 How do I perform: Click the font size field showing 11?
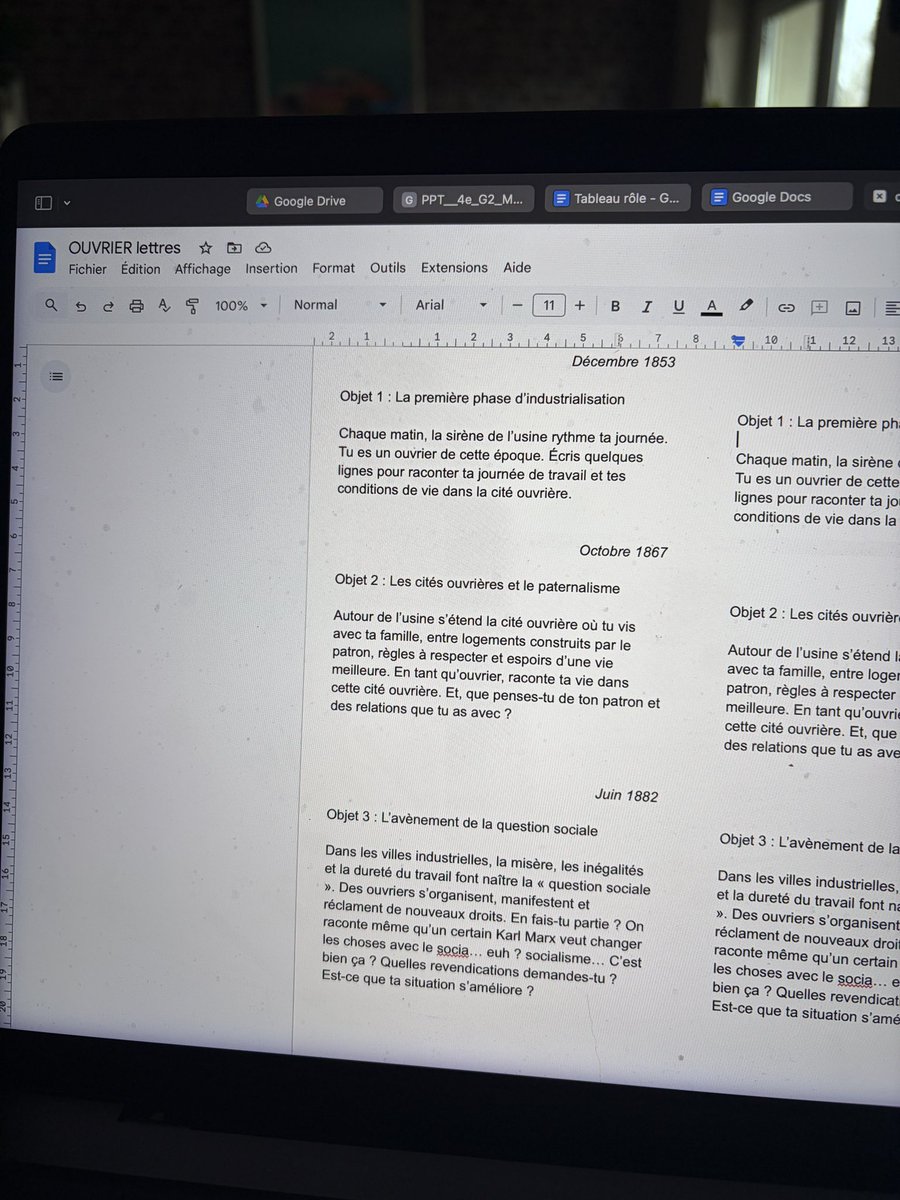pyautogui.click(x=548, y=305)
